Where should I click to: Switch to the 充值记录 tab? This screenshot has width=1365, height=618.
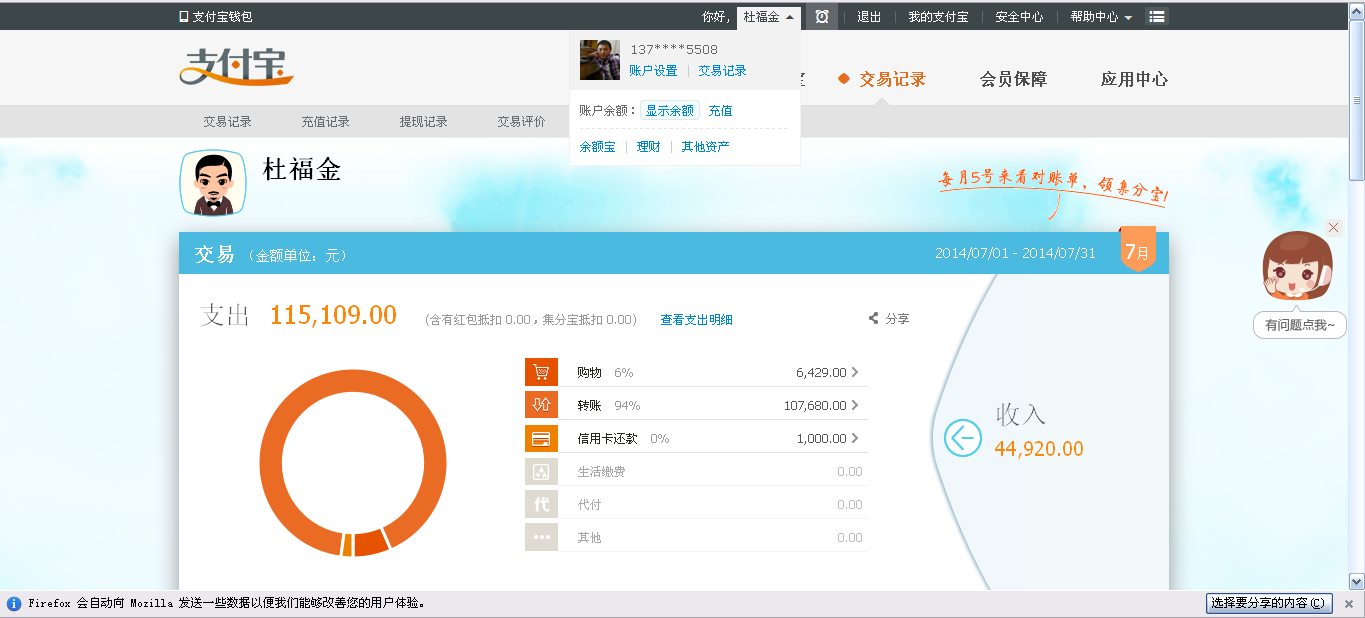pos(325,122)
